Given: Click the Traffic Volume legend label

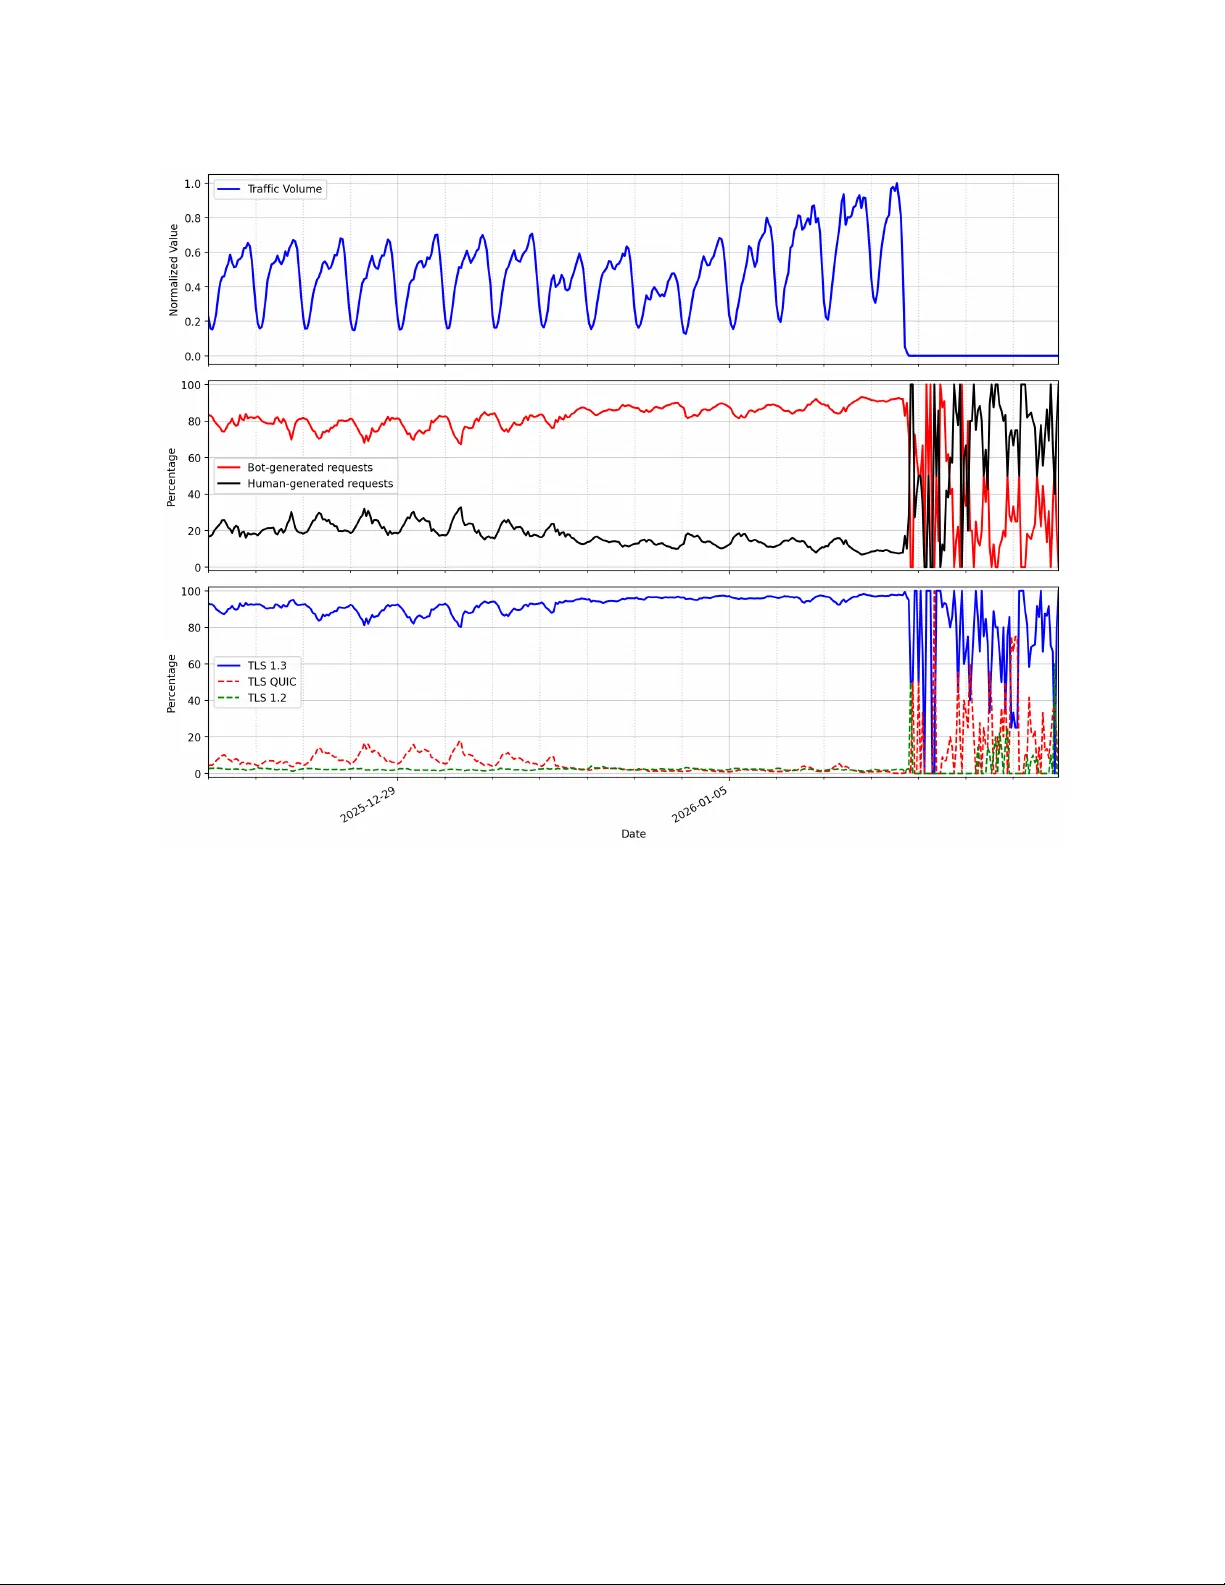Looking at the screenshot, I should click(284, 189).
